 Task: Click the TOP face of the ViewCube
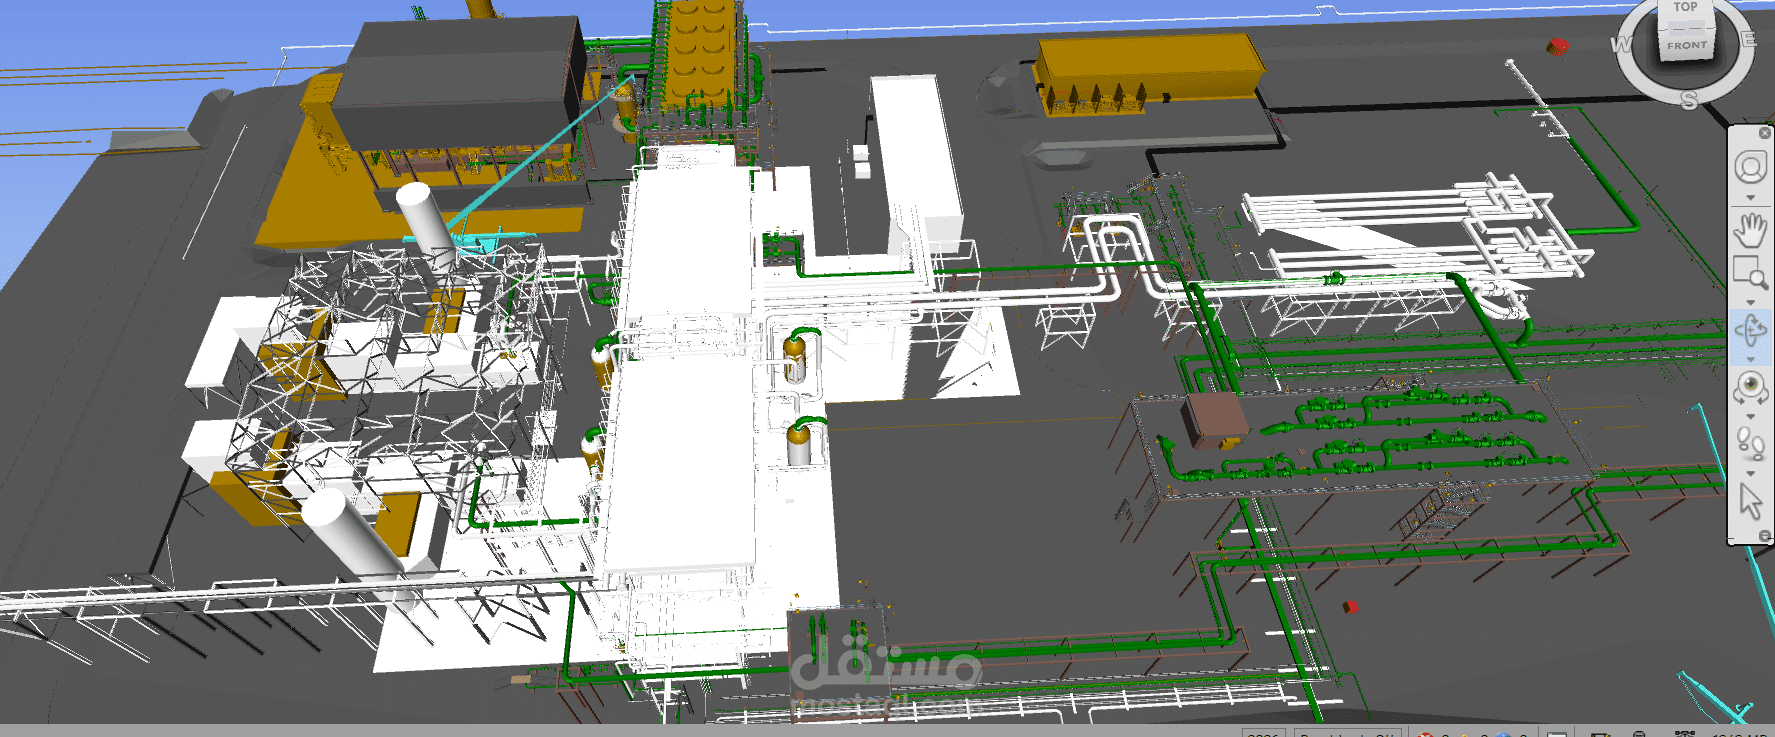click(1686, 12)
